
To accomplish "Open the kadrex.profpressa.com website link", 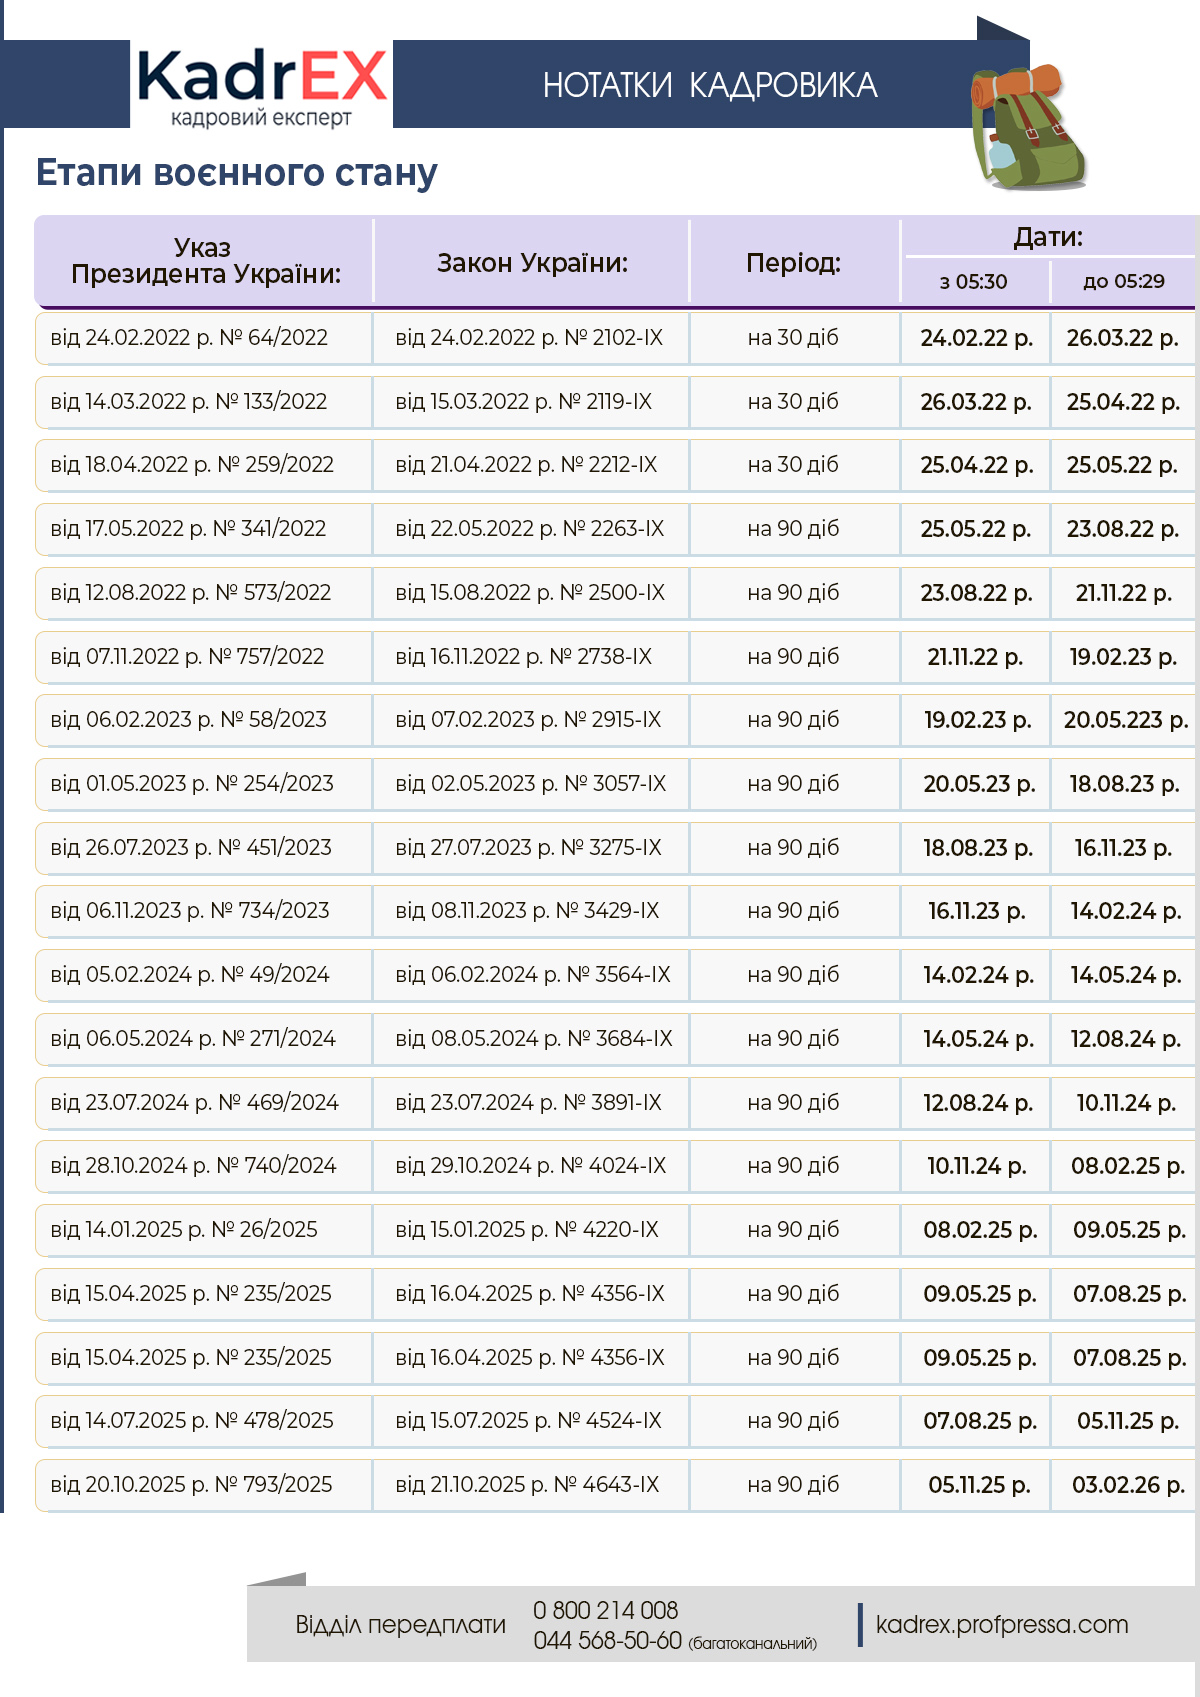I will click(1001, 1624).
